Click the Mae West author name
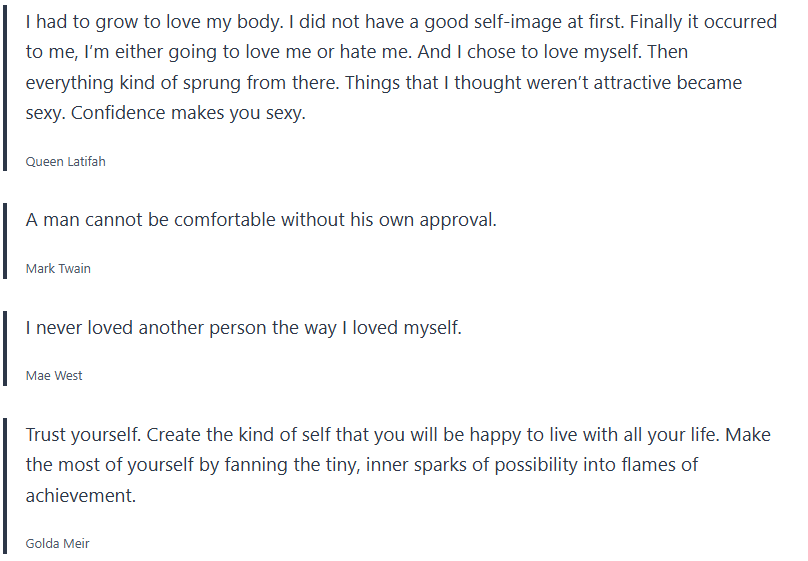This screenshot has width=808, height=561. (x=54, y=375)
